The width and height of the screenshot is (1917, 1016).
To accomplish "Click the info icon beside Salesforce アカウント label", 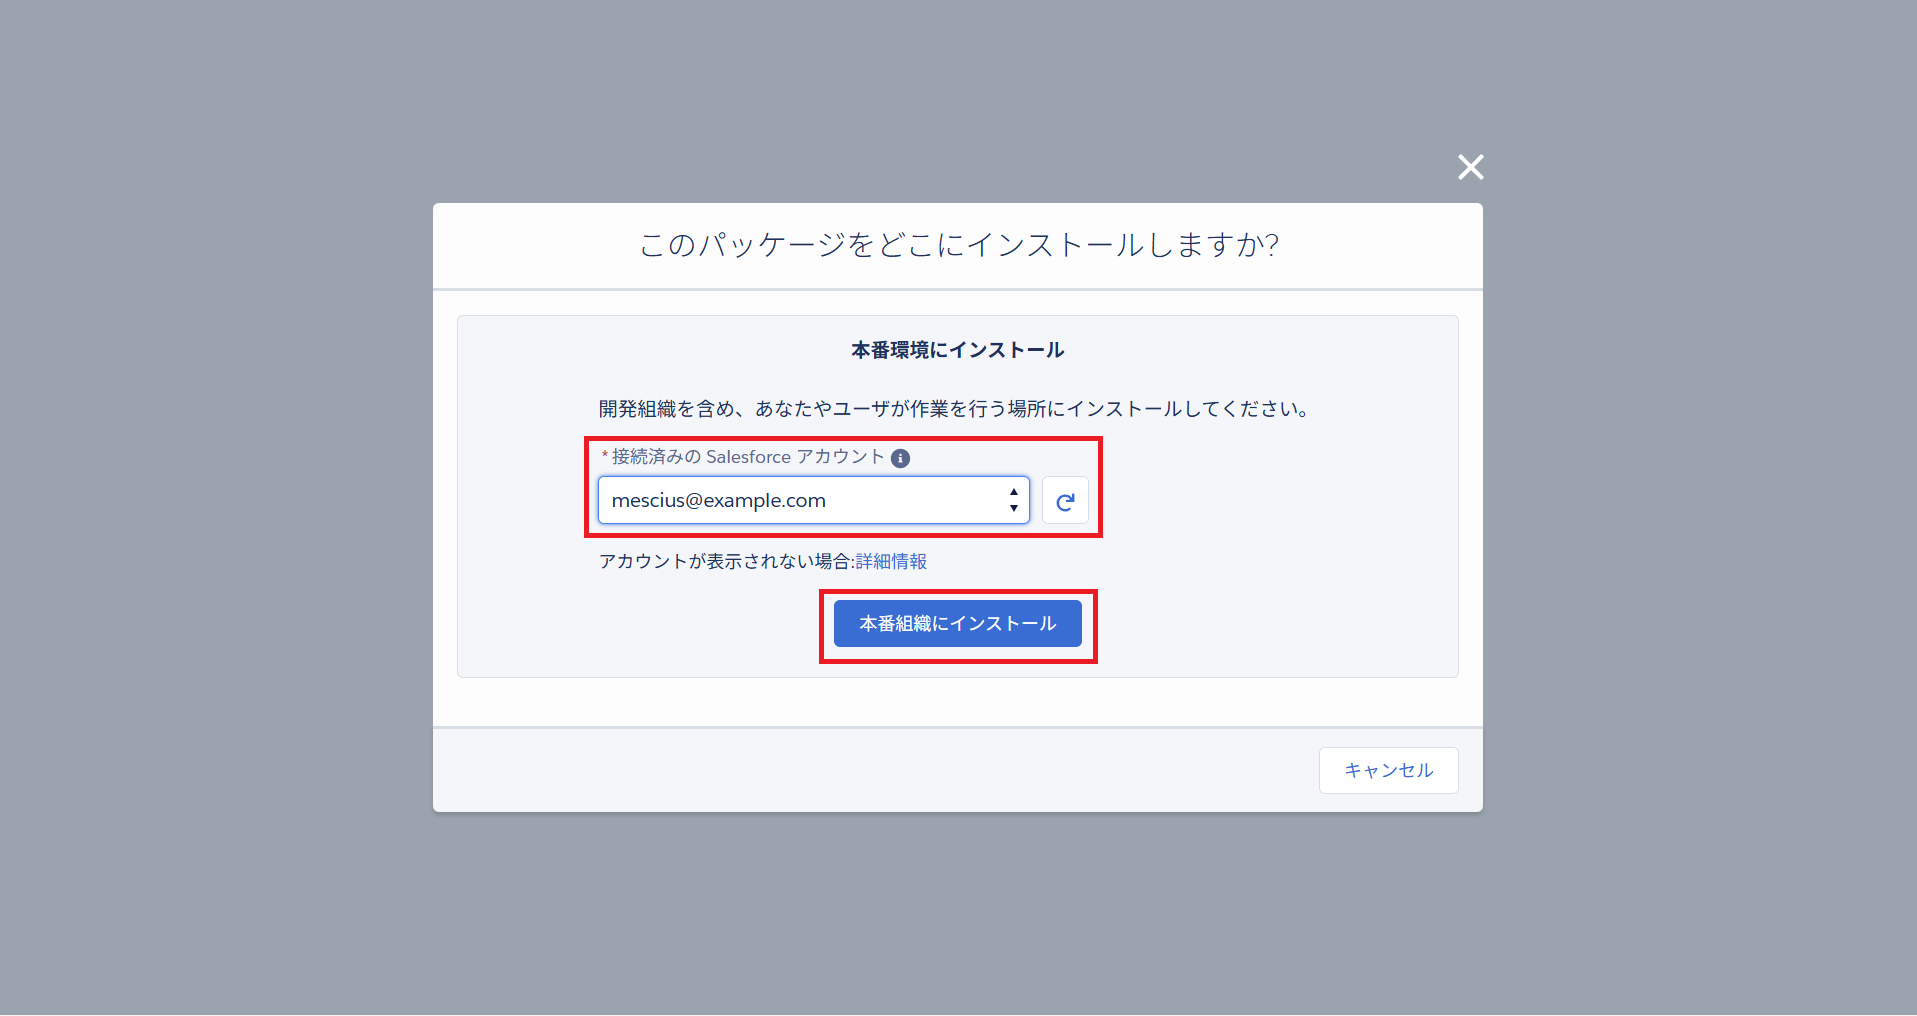I will 900,458.
